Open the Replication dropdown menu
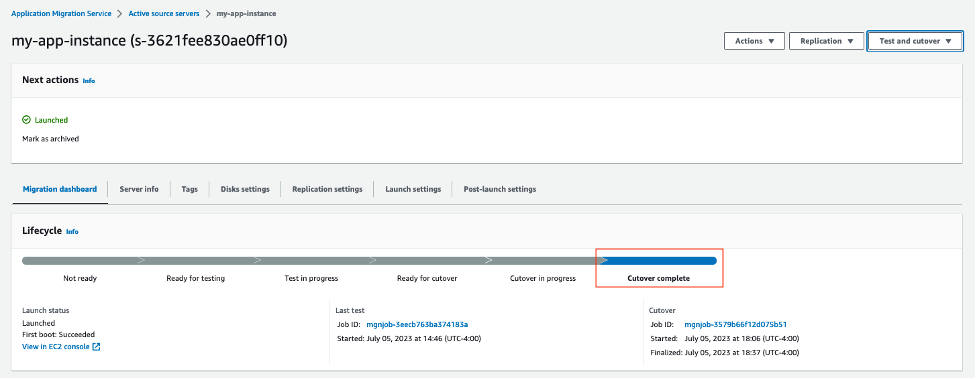 826,41
